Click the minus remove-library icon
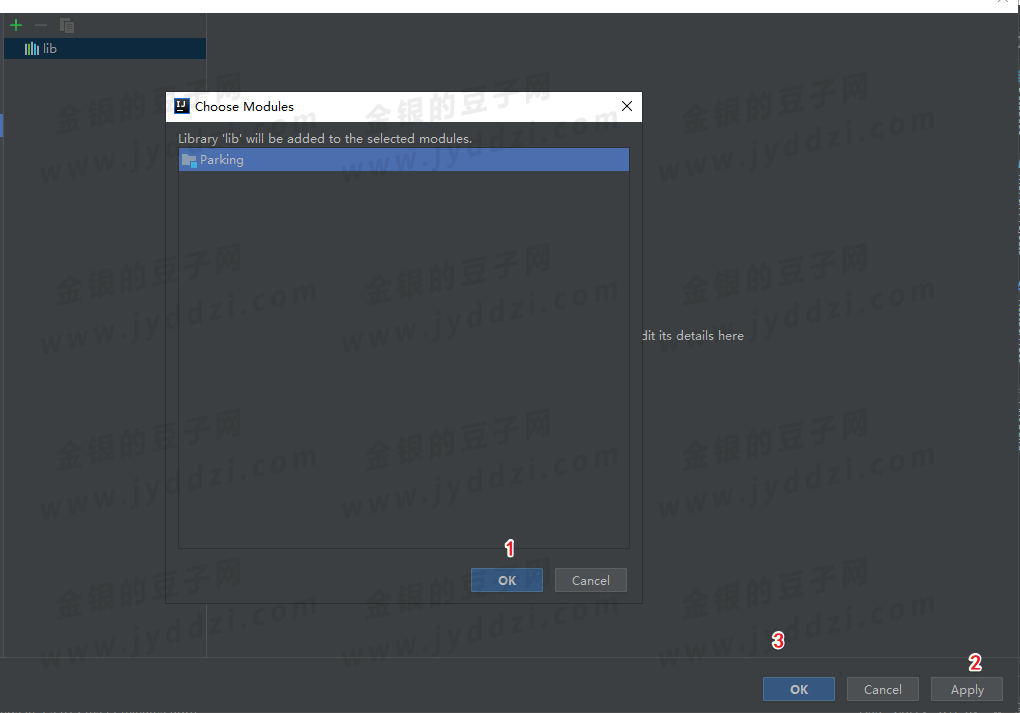The height and width of the screenshot is (713, 1020). pyautogui.click(x=41, y=25)
